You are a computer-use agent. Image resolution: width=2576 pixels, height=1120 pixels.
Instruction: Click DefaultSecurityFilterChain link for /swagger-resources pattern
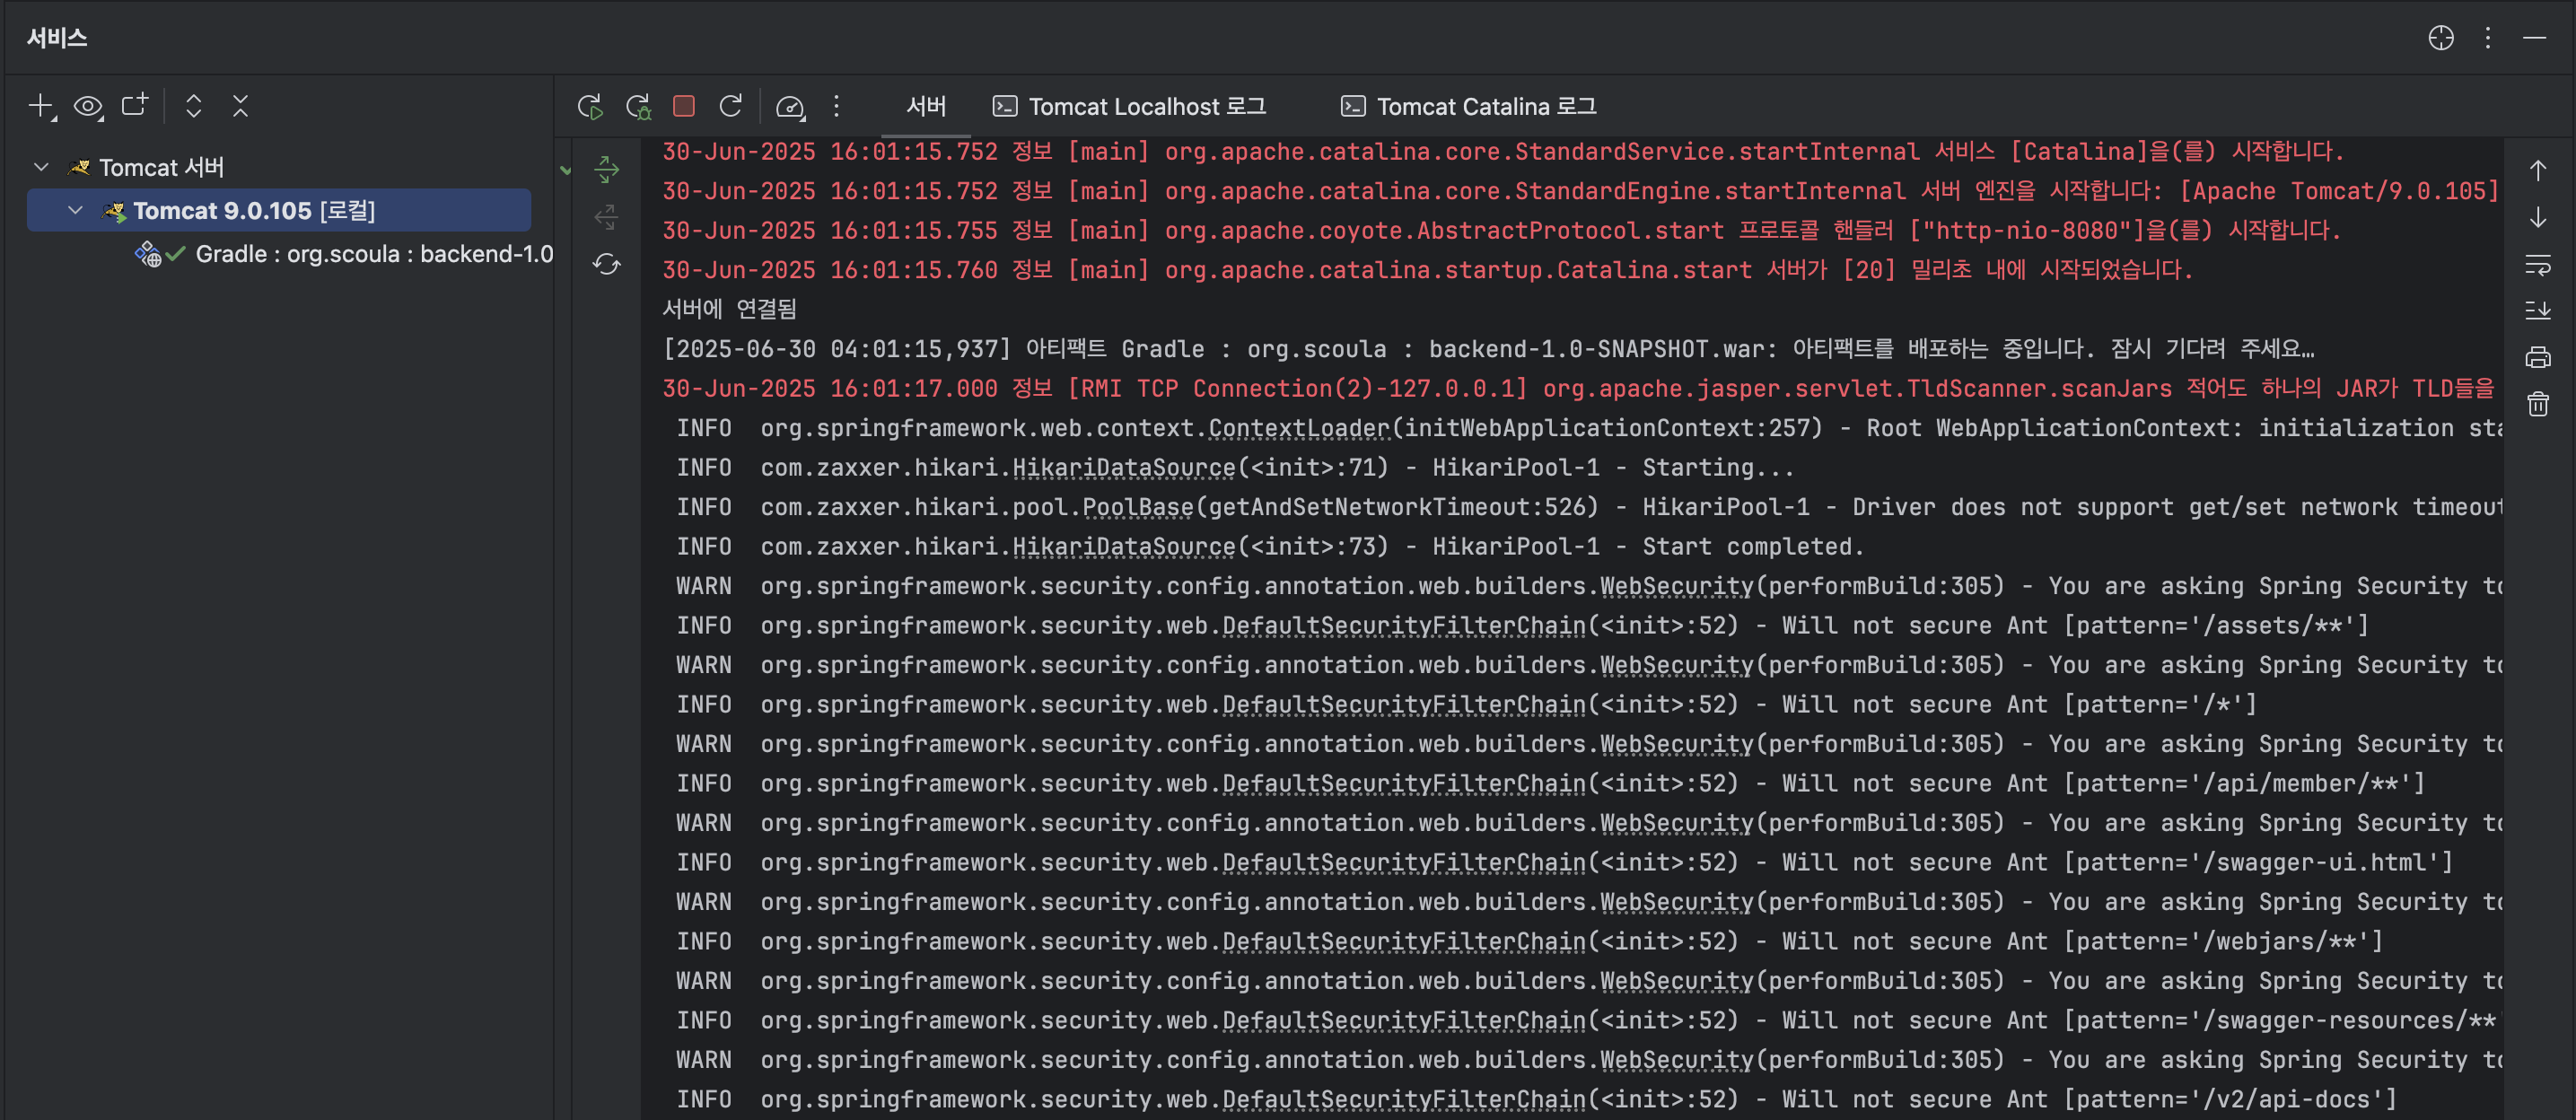pyautogui.click(x=1404, y=1020)
